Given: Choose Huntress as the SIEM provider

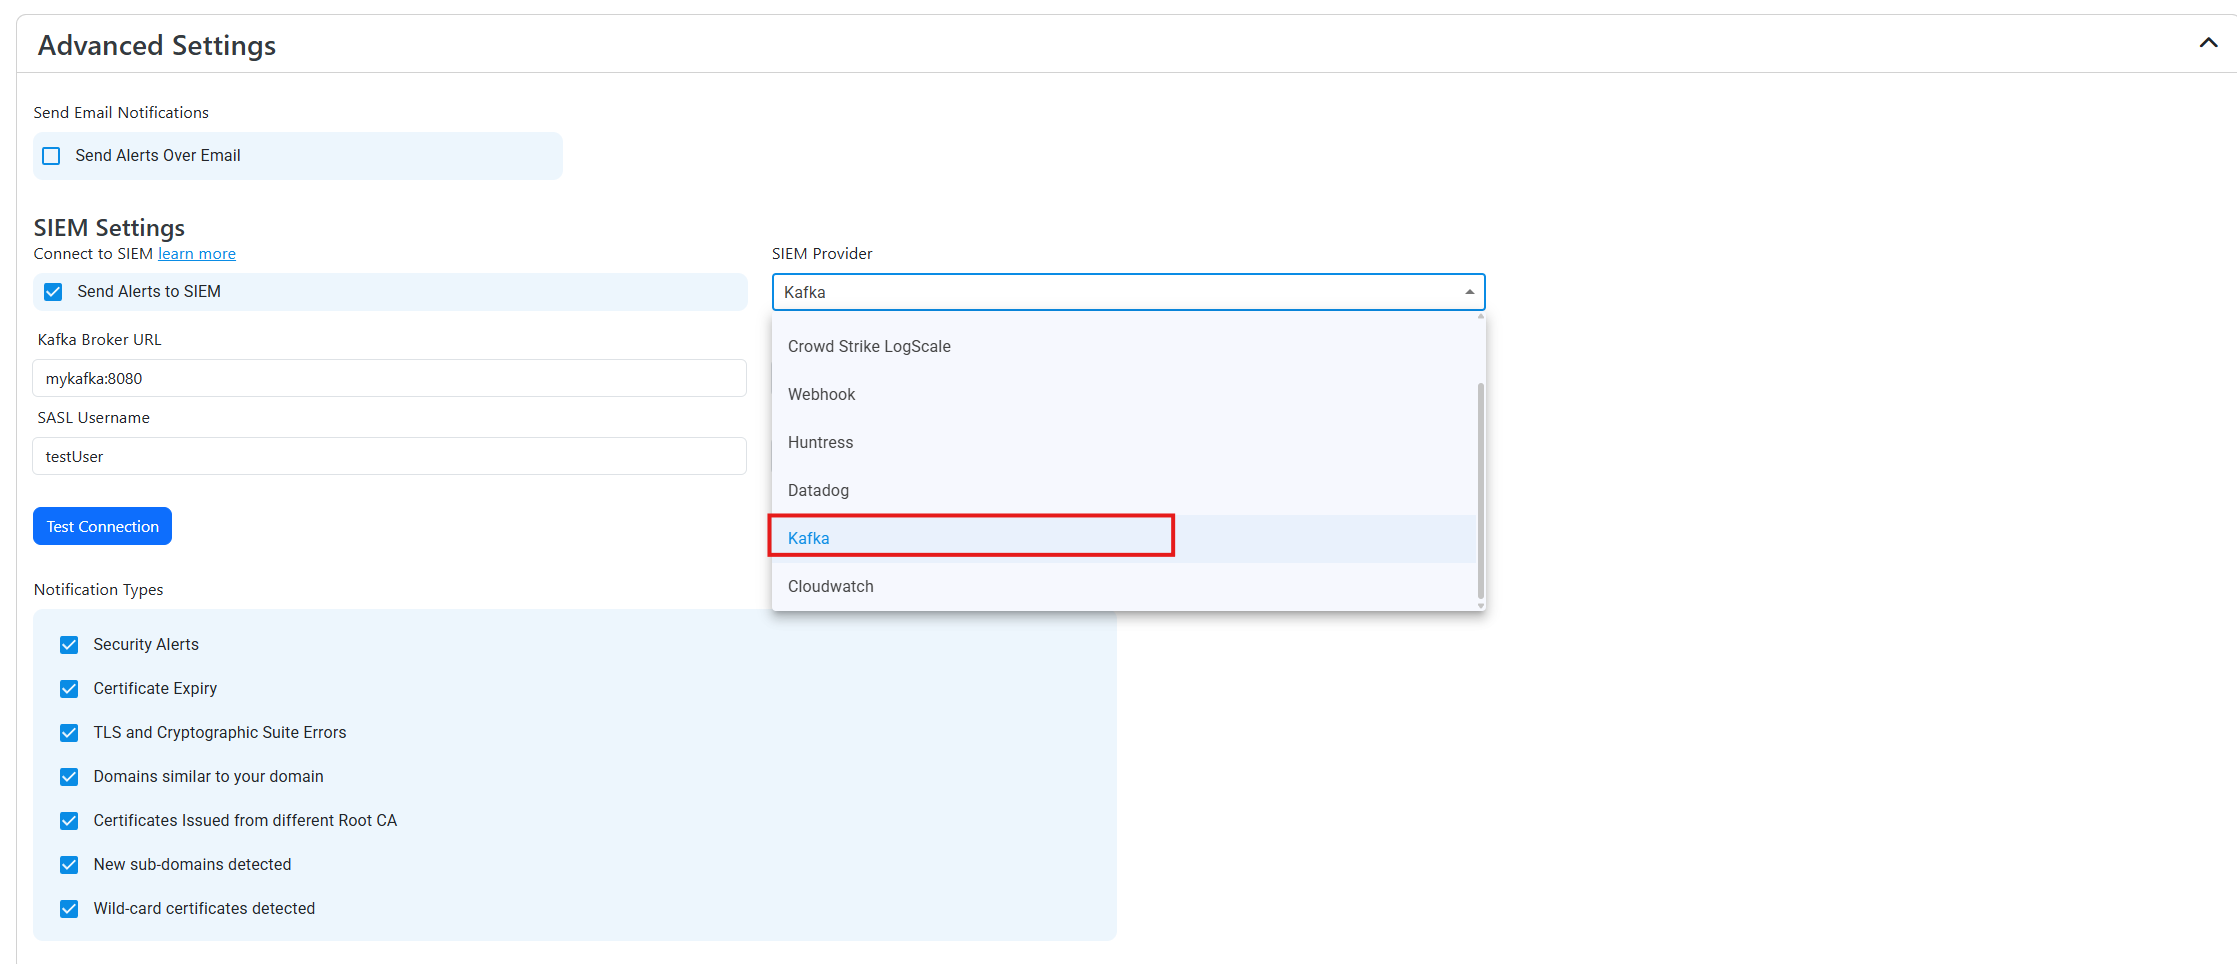Looking at the screenshot, I should tap(820, 442).
